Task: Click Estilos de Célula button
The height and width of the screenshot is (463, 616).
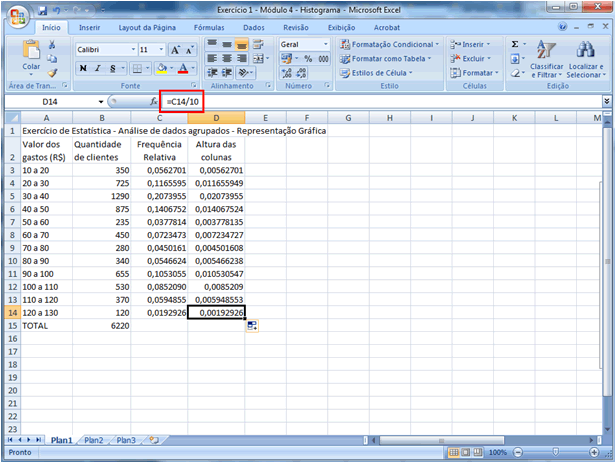Action: pos(378,73)
